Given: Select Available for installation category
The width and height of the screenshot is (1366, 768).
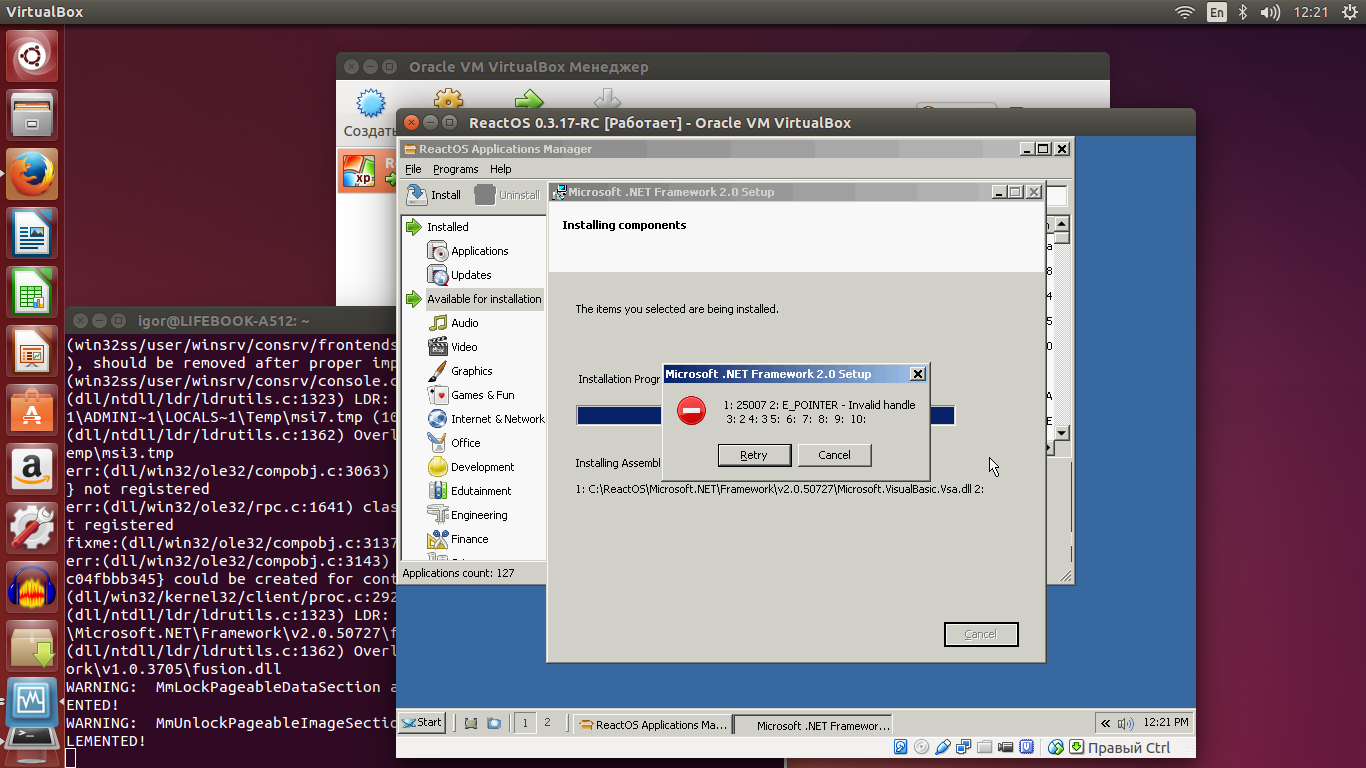Looking at the screenshot, I should 484,299.
